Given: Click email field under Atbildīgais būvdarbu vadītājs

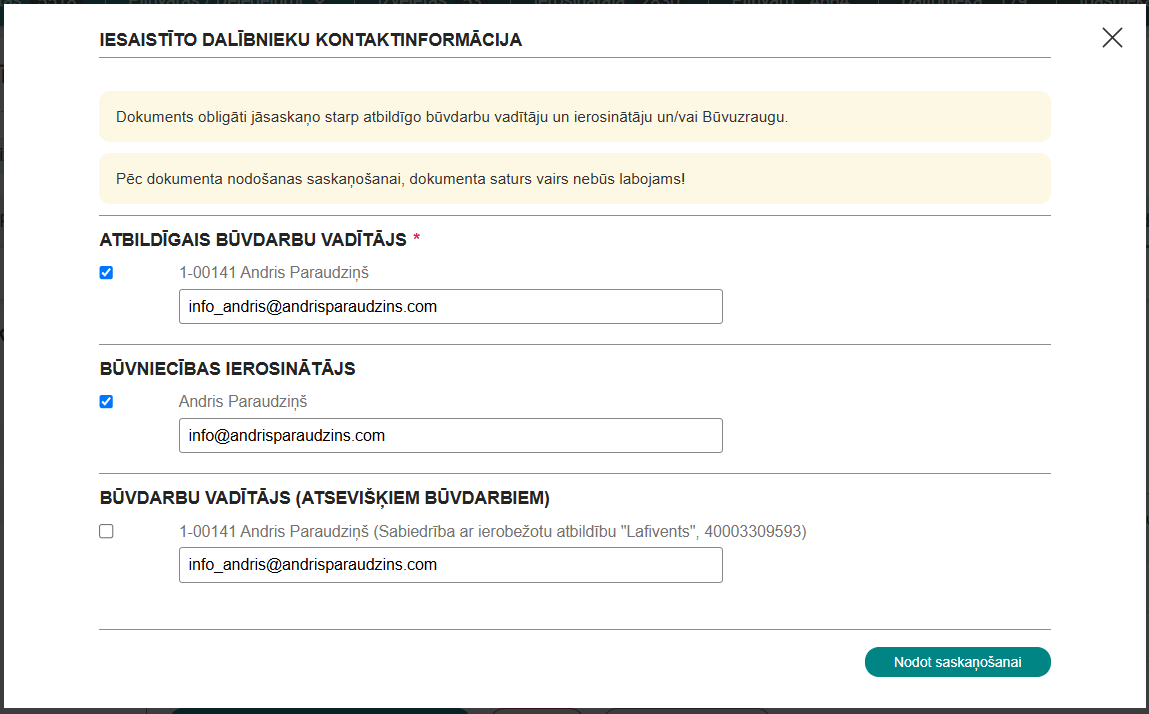Looking at the screenshot, I should 450,307.
